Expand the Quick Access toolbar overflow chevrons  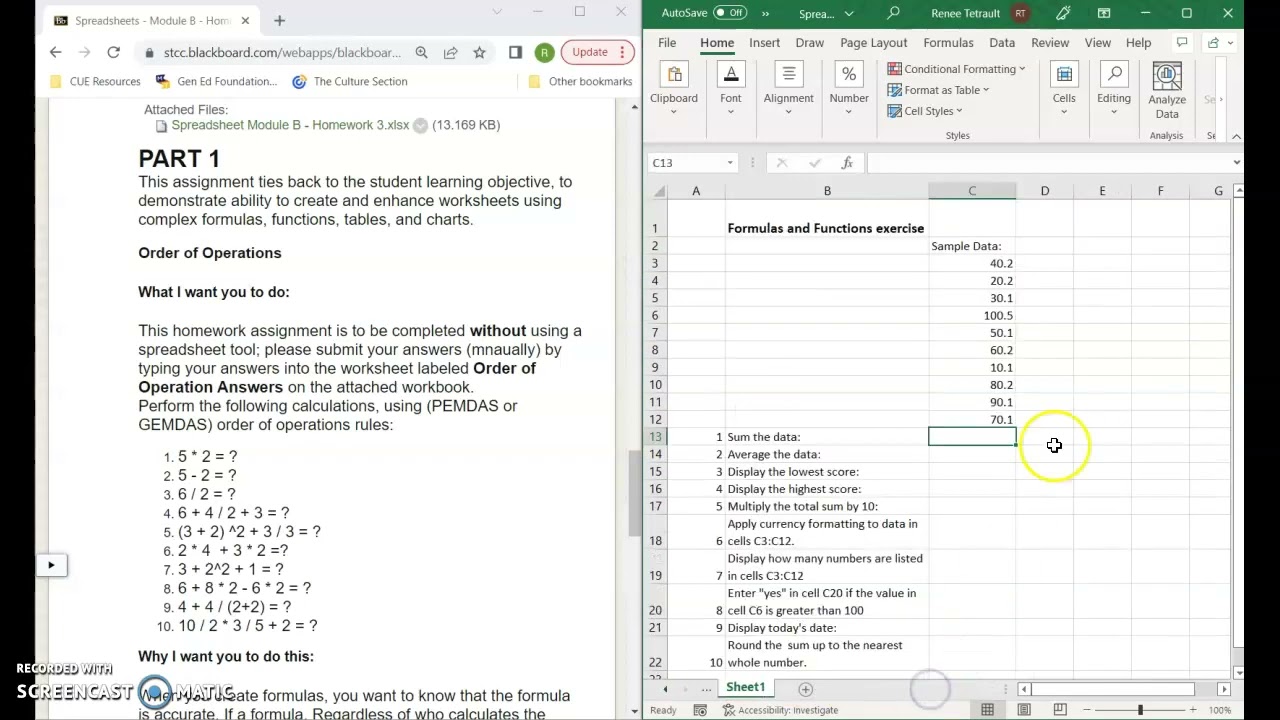[x=766, y=13]
